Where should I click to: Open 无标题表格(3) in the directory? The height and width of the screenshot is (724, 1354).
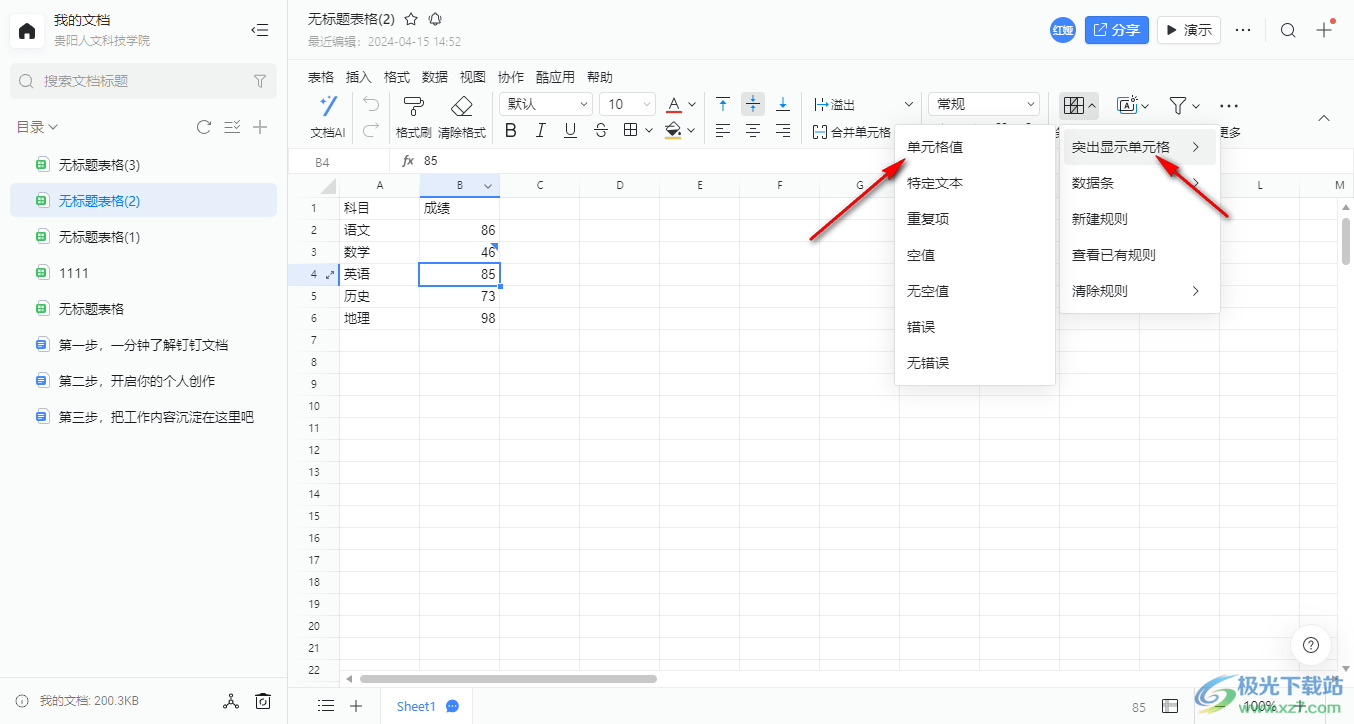click(x=143, y=165)
